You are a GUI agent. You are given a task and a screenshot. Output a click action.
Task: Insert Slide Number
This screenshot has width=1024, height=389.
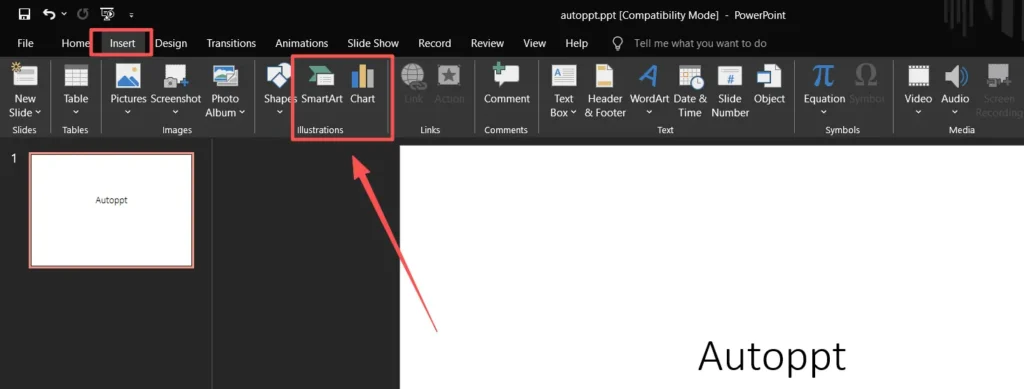730,91
